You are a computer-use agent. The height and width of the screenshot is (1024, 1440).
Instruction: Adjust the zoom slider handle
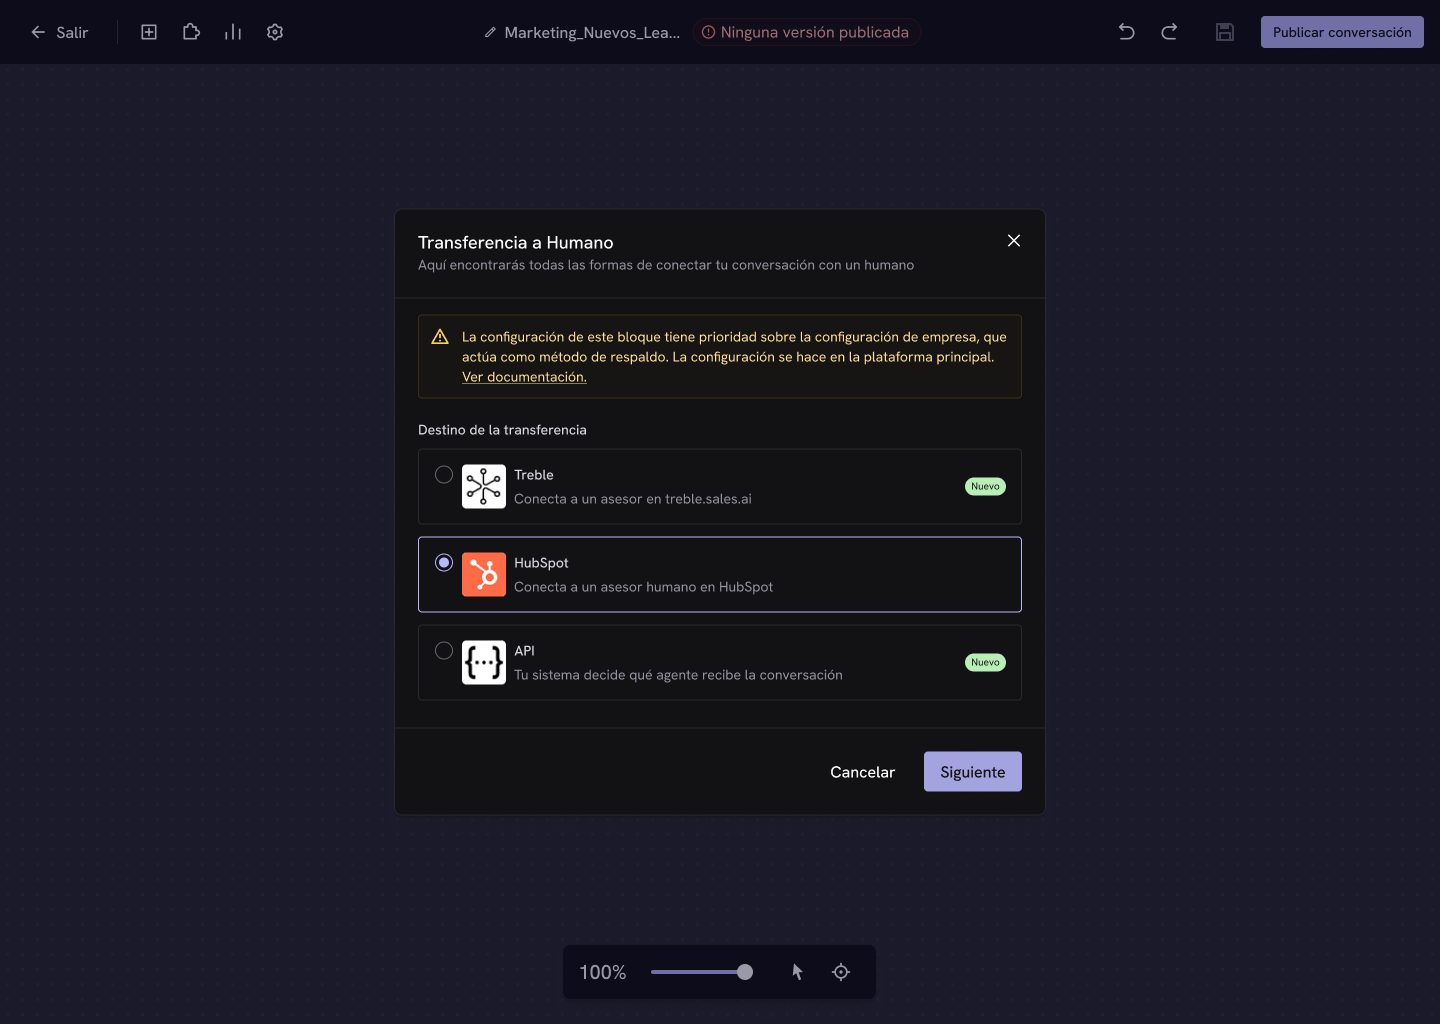[745, 972]
